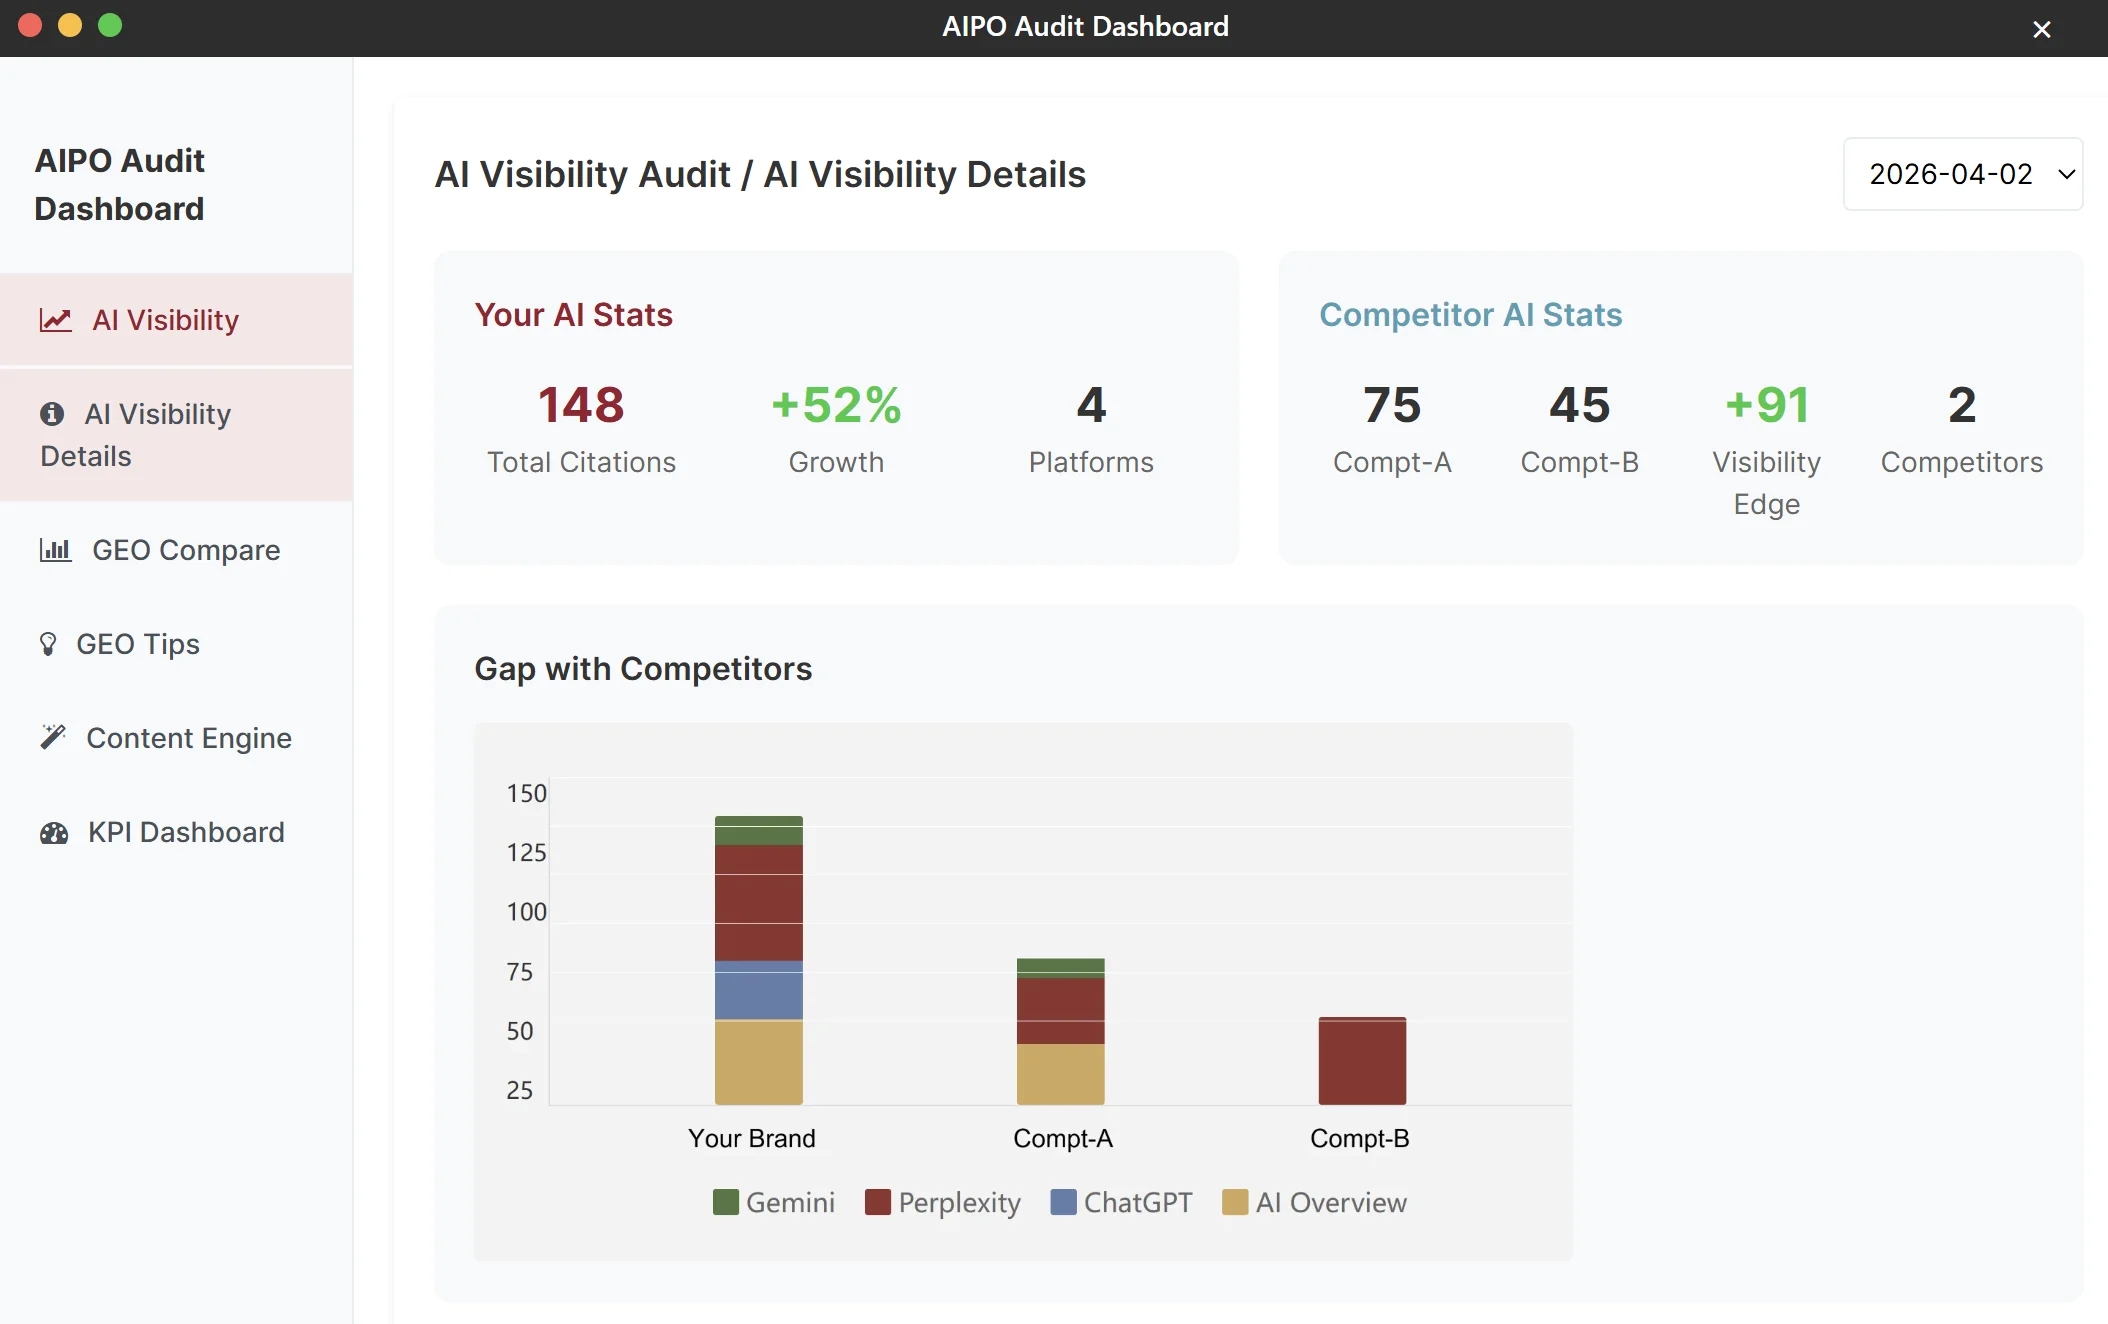The height and width of the screenshot is (1324, 2108).
Task: Click the AIPO Audit Dashboard sidebar title
Action: [120, 185]
